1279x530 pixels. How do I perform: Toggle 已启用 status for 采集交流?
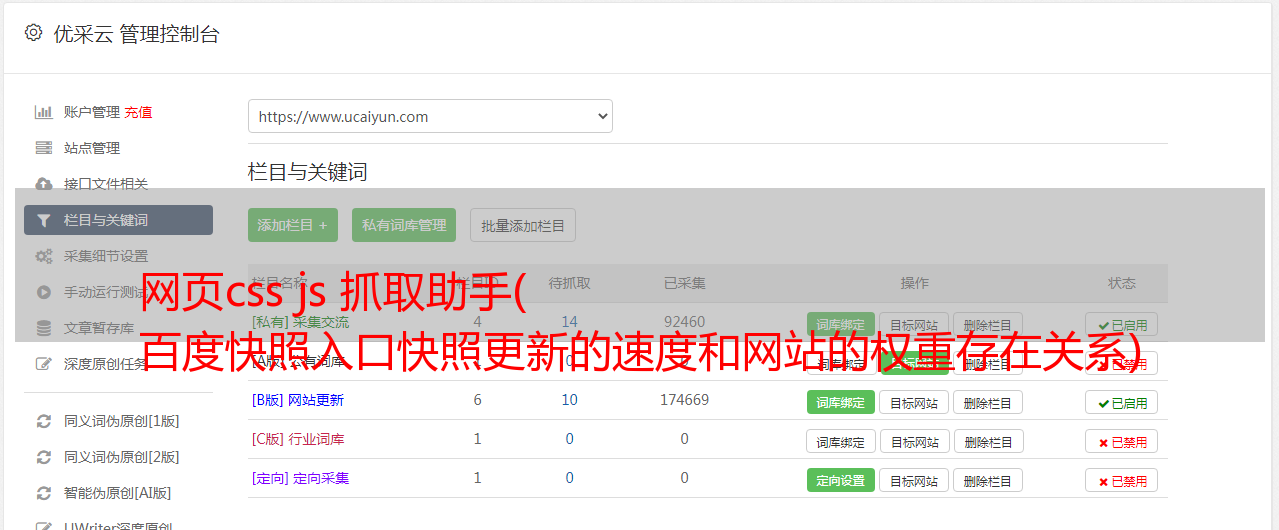click(x=1122, y=324)
